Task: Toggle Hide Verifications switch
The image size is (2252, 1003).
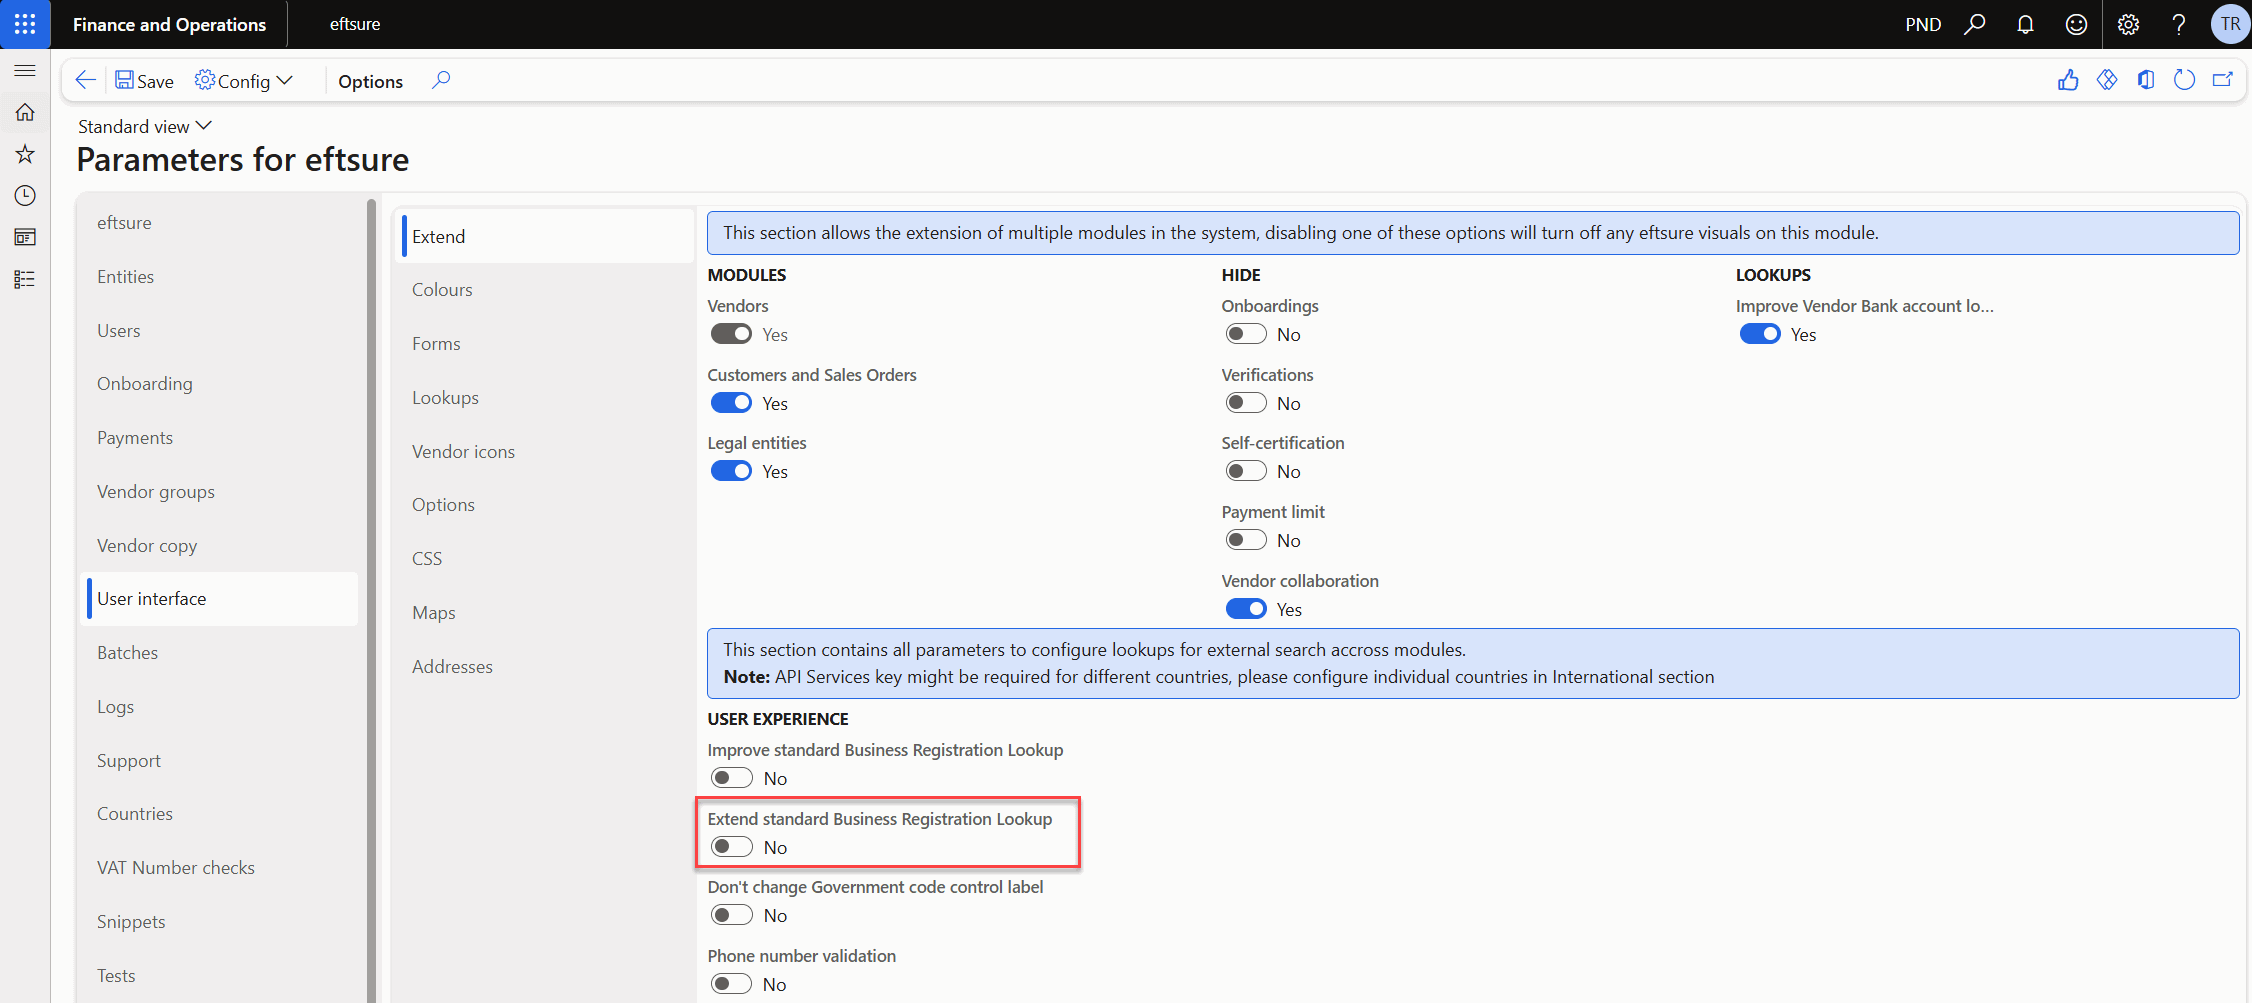Action: [x=1246, y=403]
